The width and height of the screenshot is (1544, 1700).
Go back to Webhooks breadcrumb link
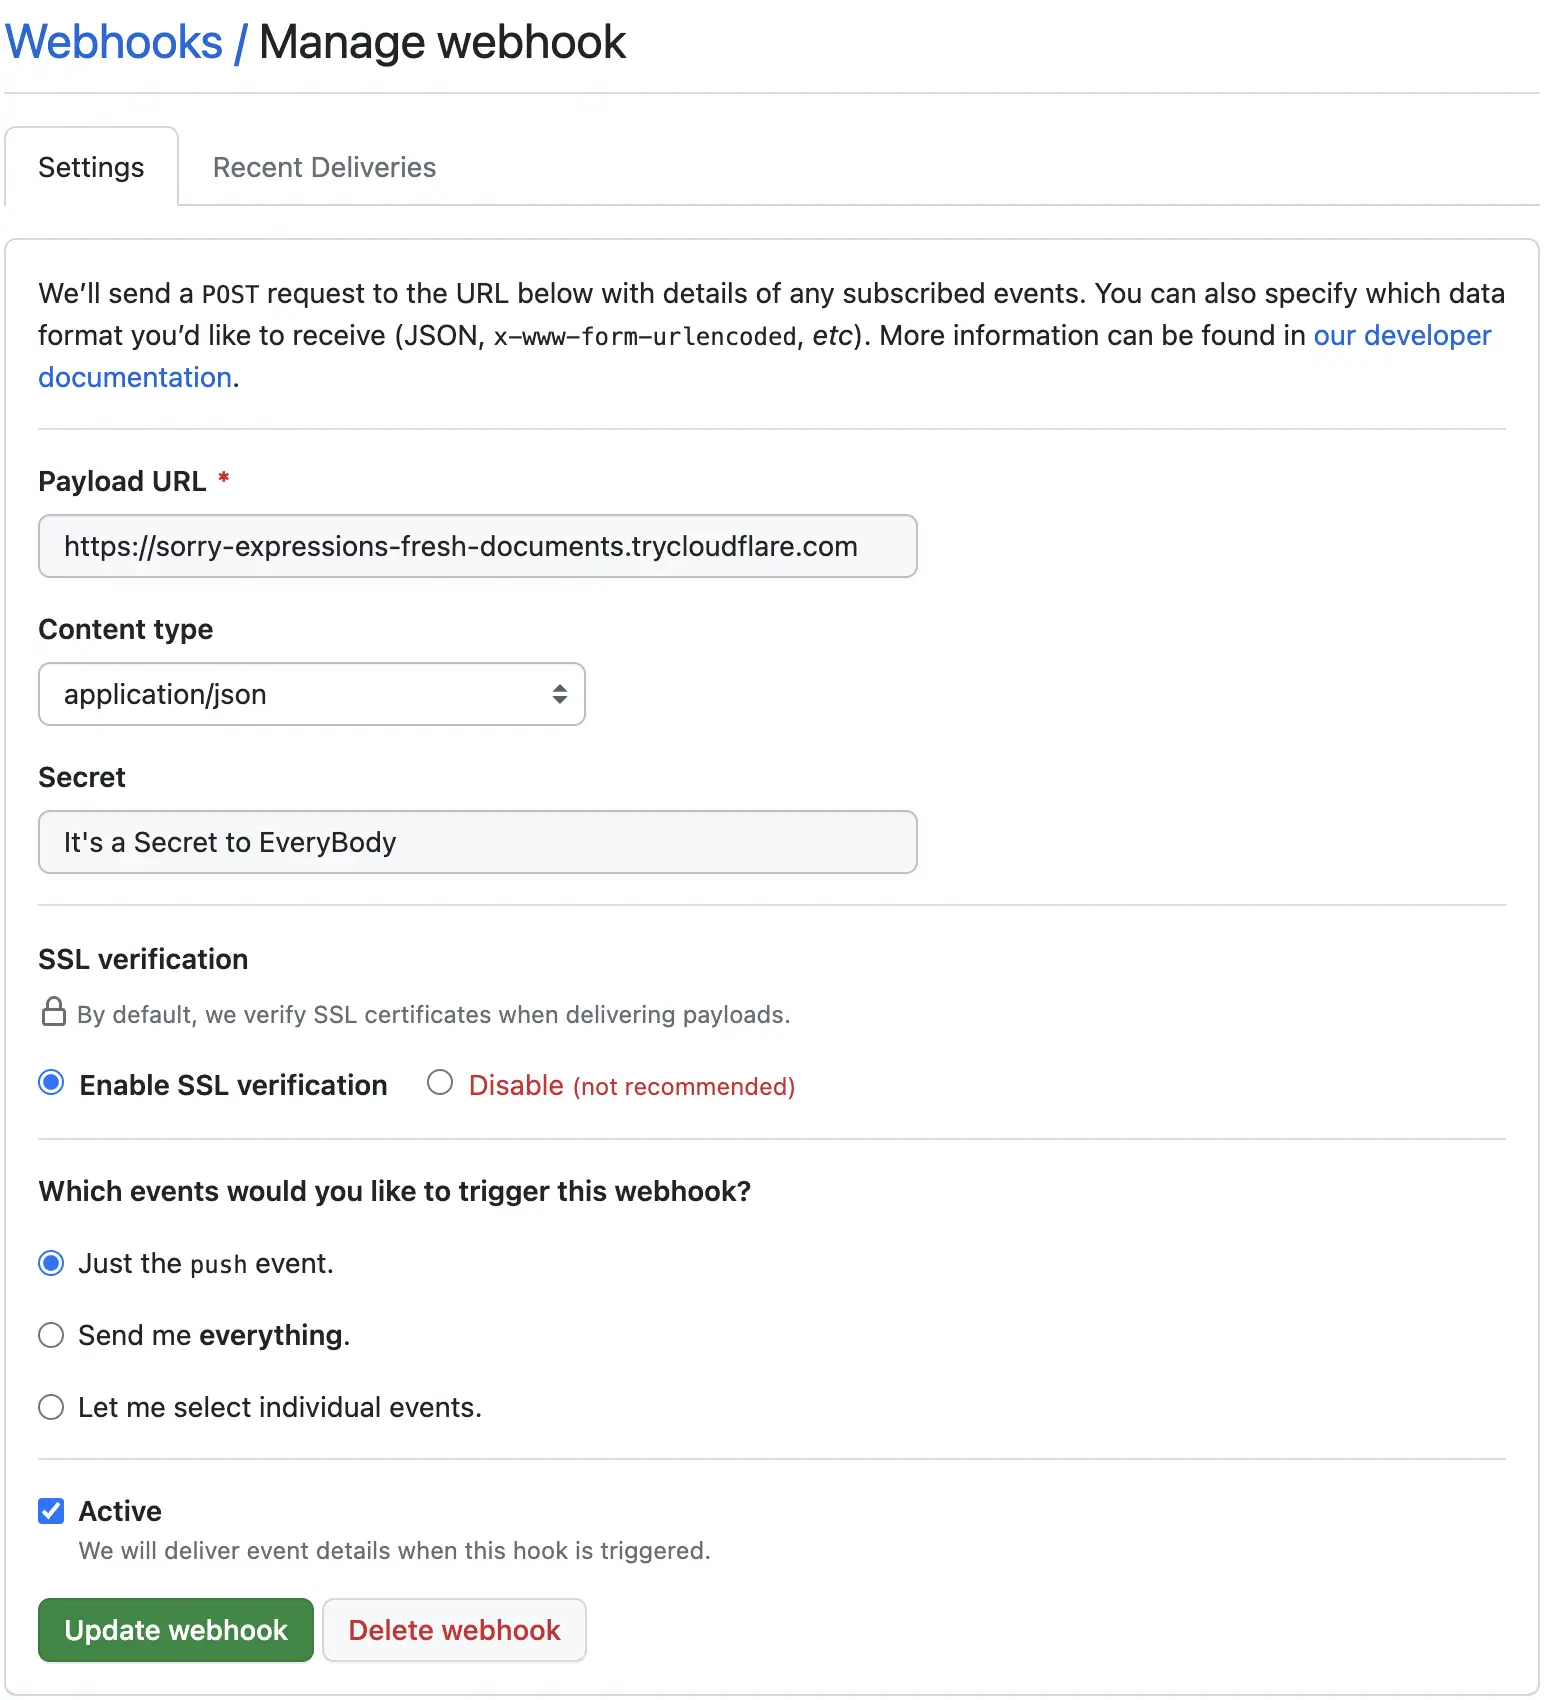tap(114, 43)
